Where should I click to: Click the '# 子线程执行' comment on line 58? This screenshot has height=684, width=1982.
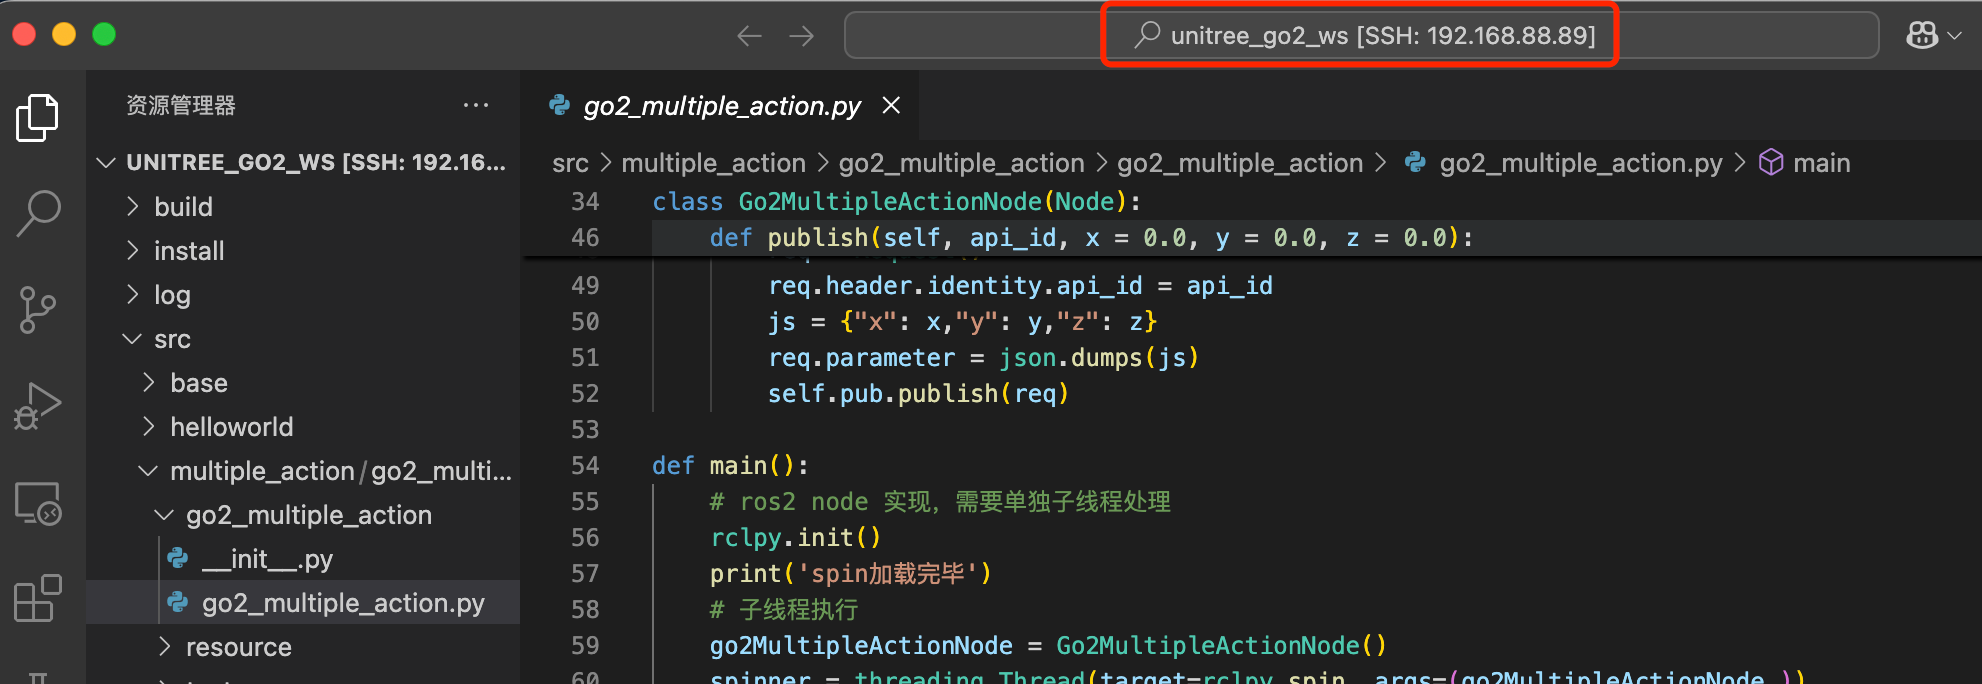click(x=784, y=609)
